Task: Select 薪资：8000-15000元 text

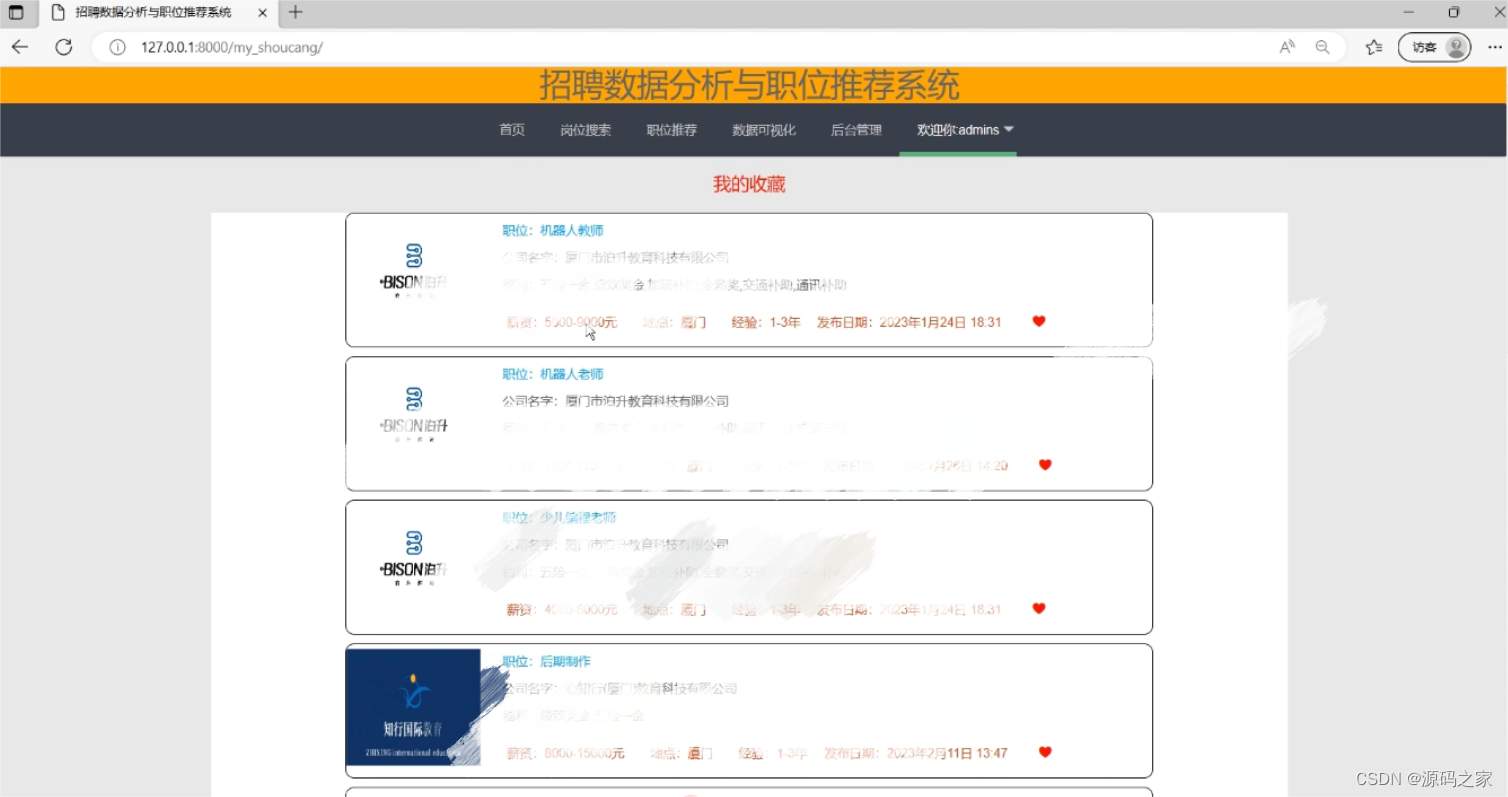Action: click(566, 753)
